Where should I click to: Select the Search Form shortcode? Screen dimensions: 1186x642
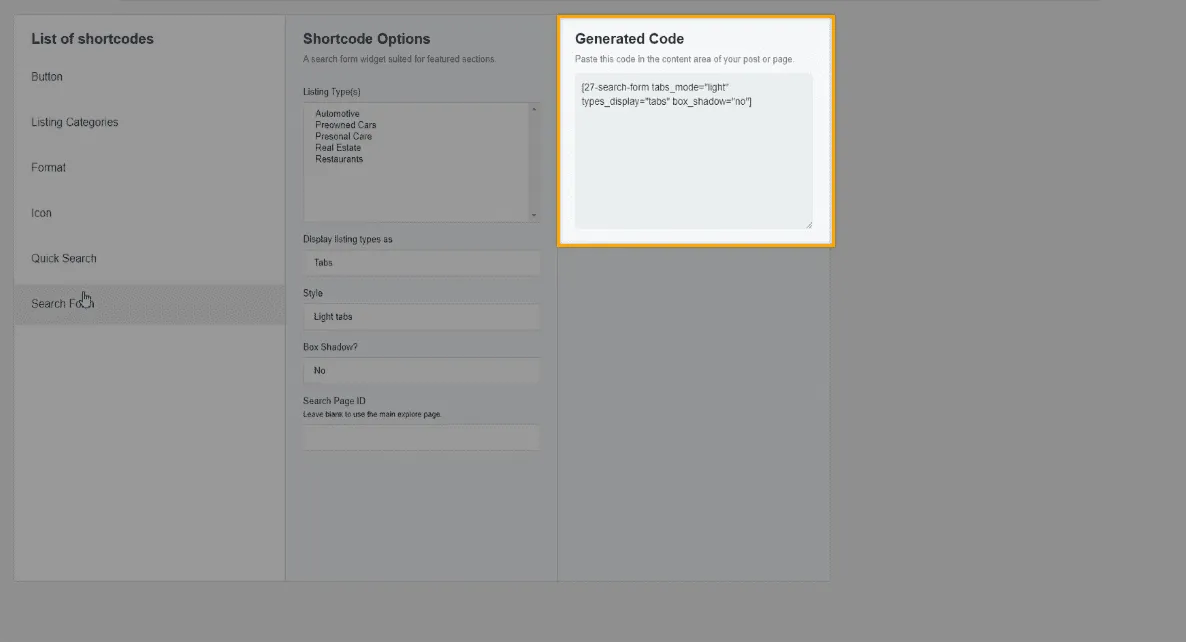62,304
